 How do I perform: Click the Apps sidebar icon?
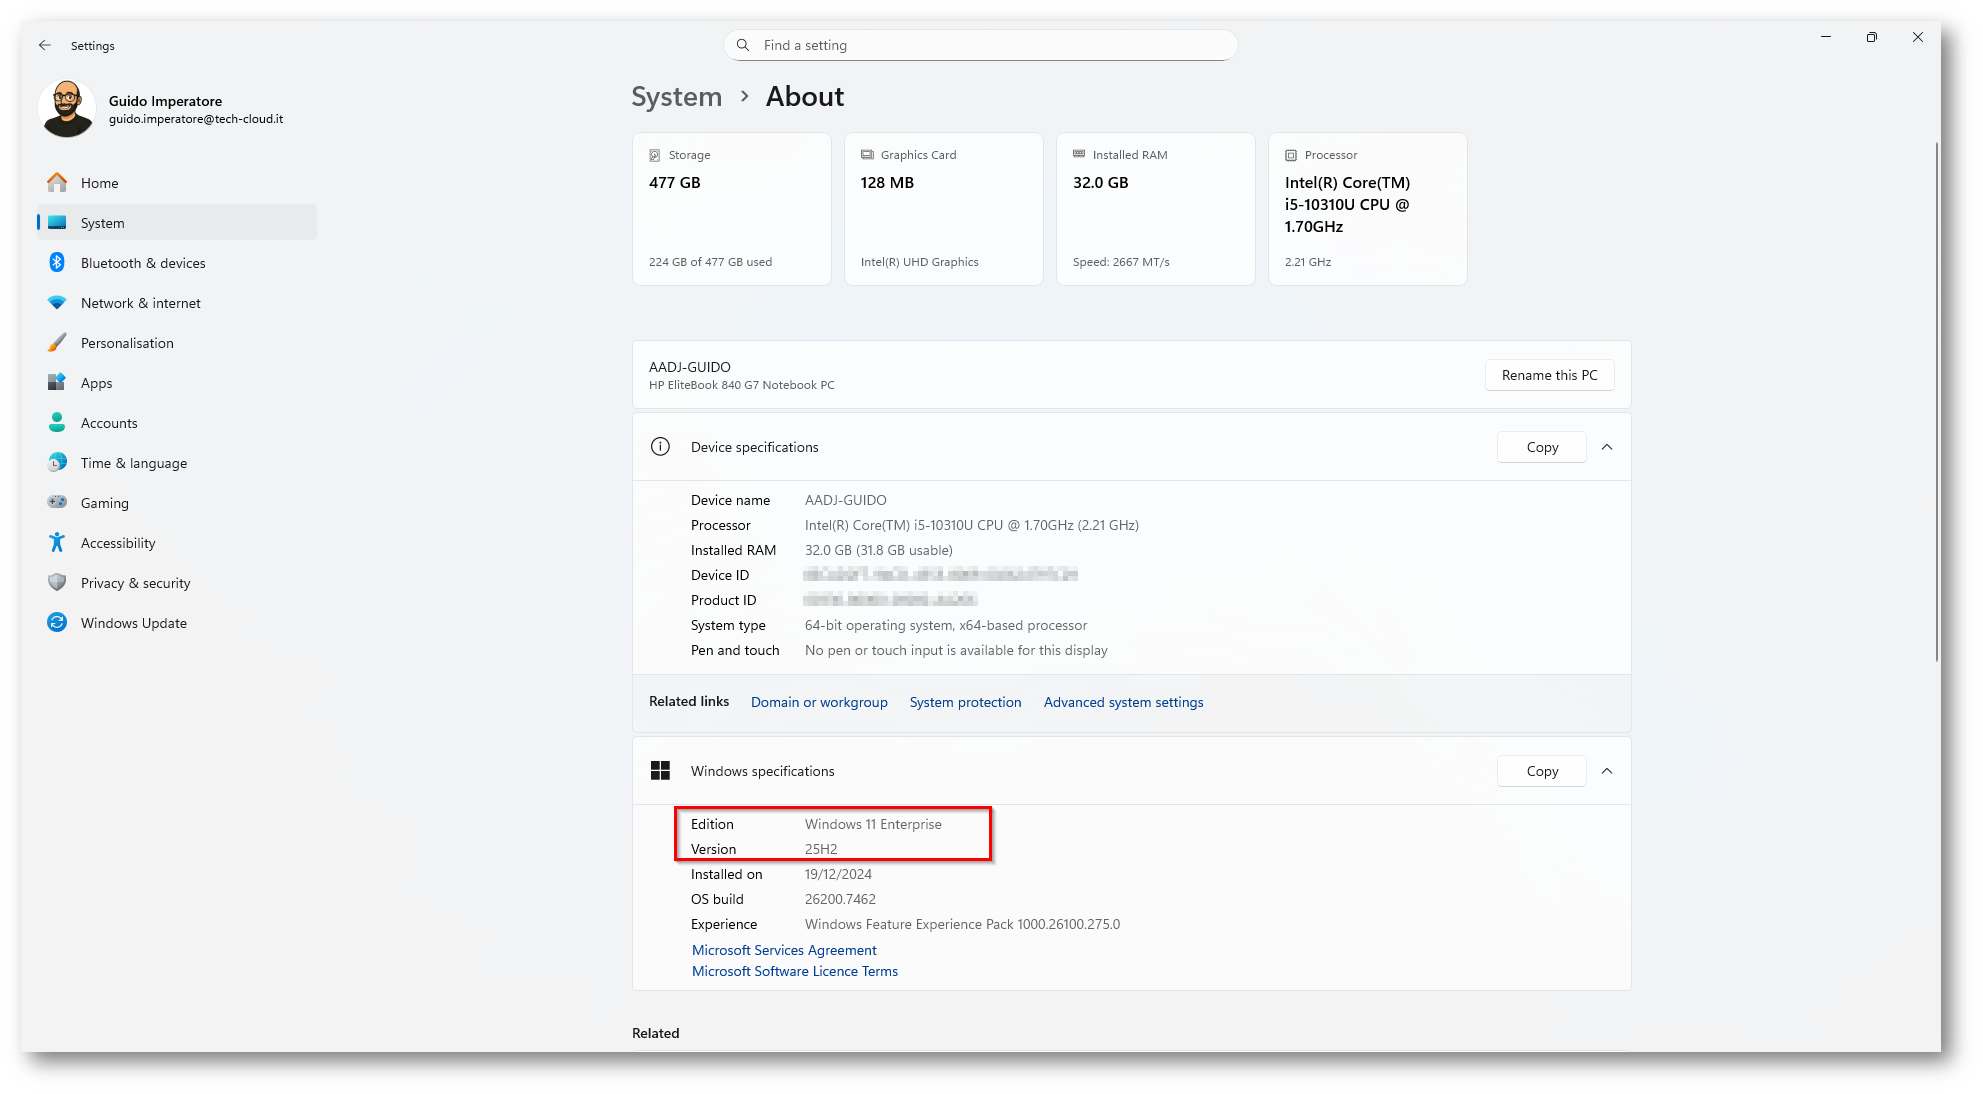click(57, 383)
